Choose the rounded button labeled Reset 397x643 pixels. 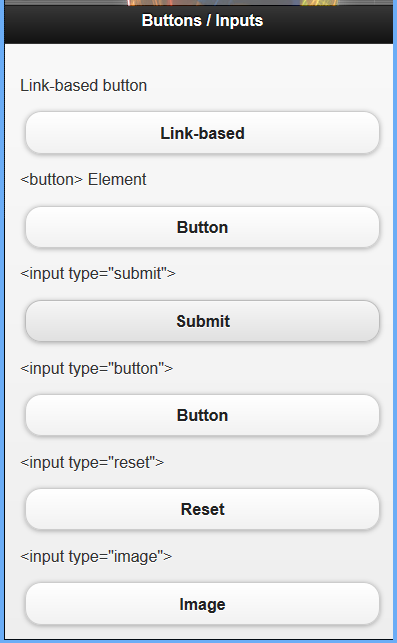tap(202, 509)
